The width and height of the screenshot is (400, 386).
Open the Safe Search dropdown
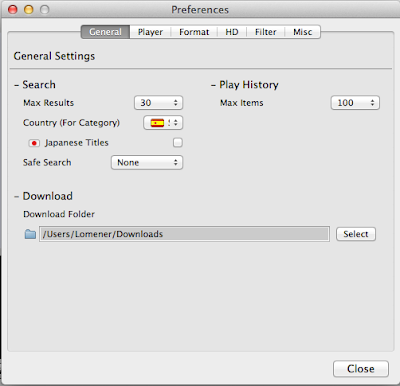point(147,163)
